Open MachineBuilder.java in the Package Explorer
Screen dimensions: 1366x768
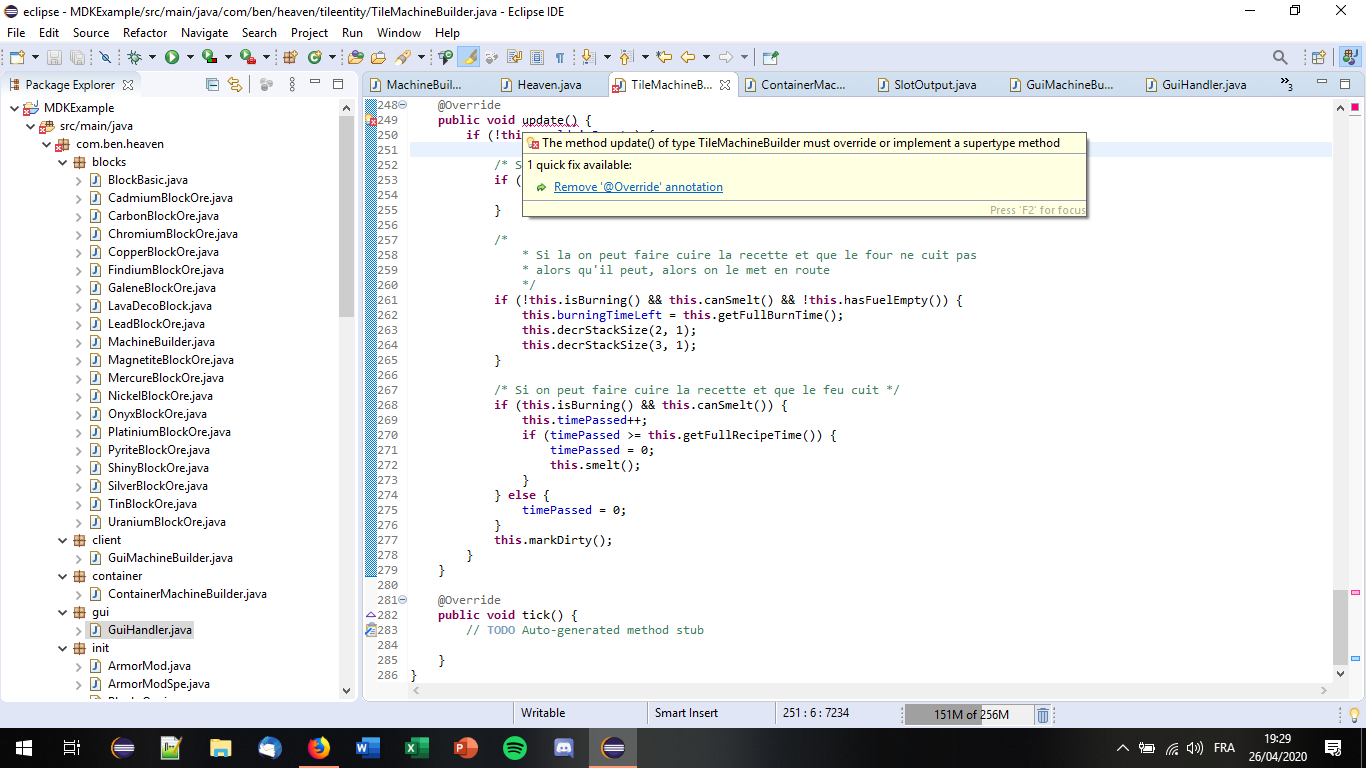160,342
